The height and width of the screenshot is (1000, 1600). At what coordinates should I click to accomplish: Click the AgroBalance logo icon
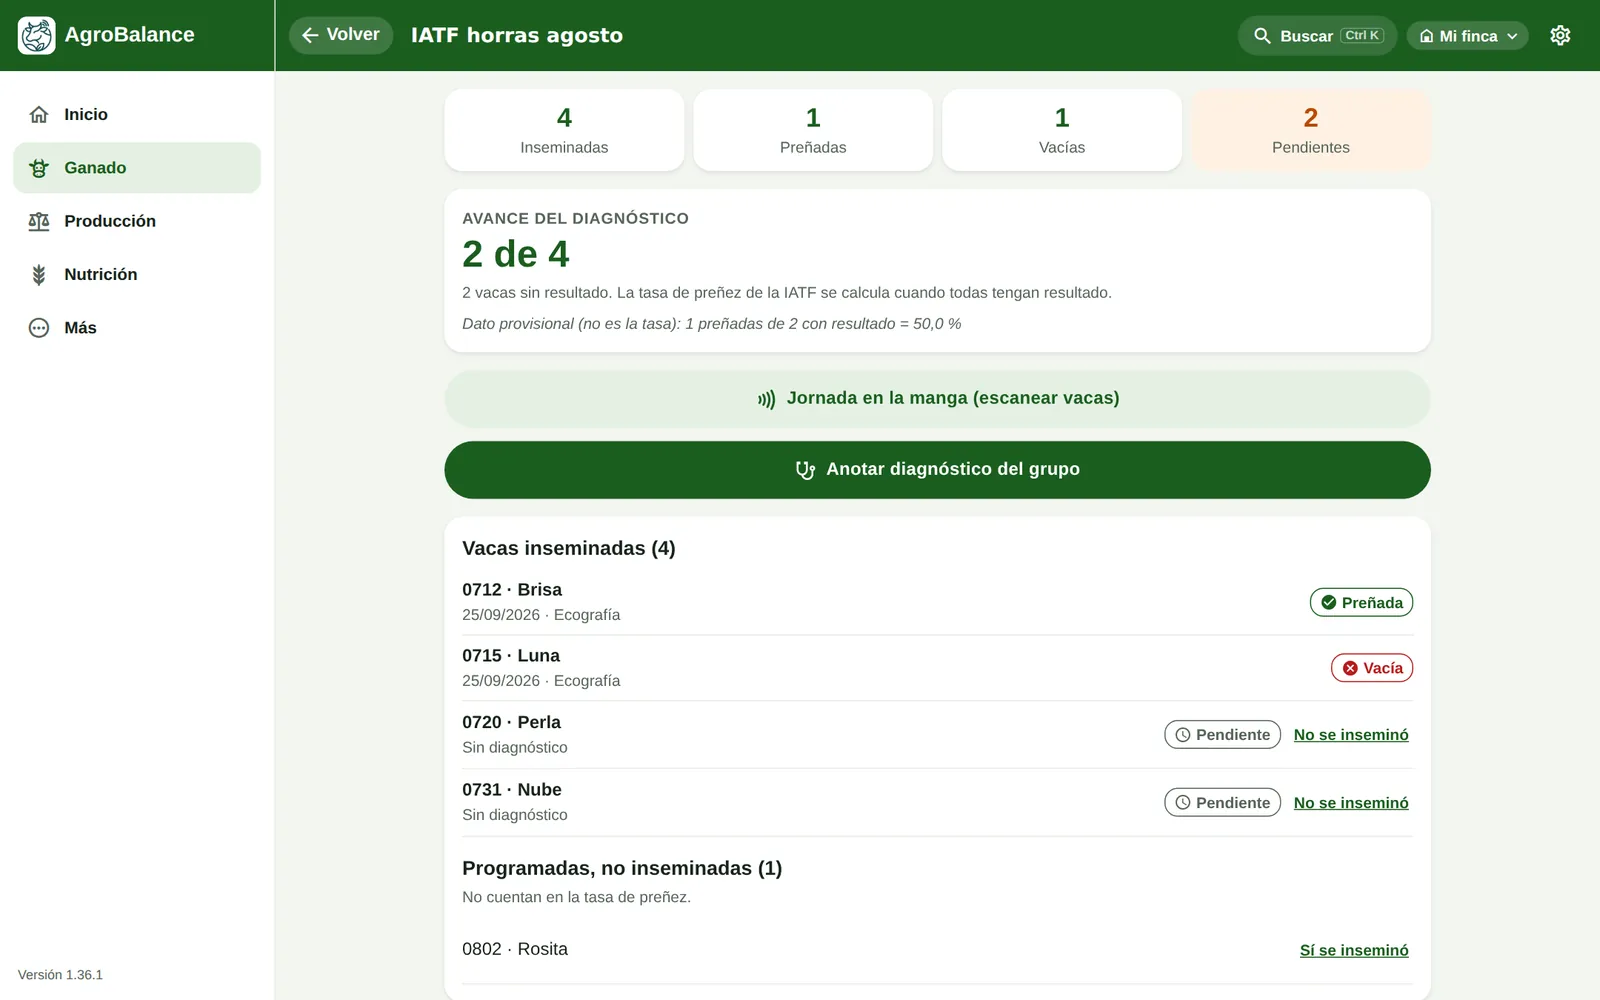37,35
